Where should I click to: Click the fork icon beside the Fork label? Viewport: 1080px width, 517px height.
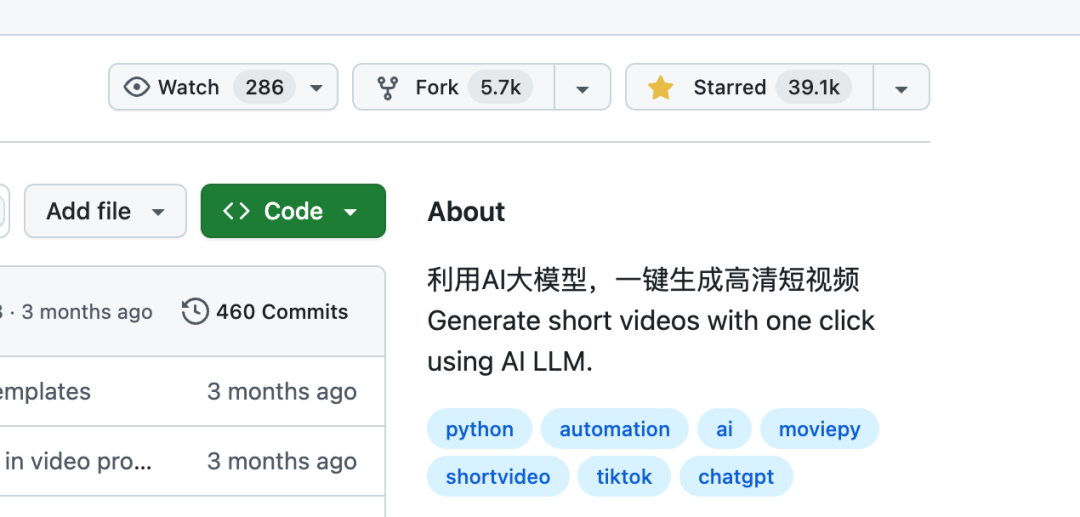pyautogui.click(x=387, y=88)
